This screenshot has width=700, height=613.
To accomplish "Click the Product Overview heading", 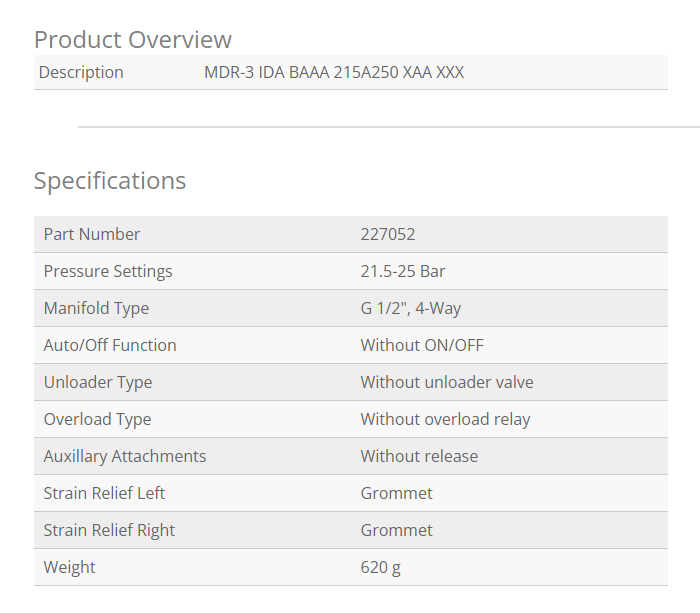I will coord(133,40).
